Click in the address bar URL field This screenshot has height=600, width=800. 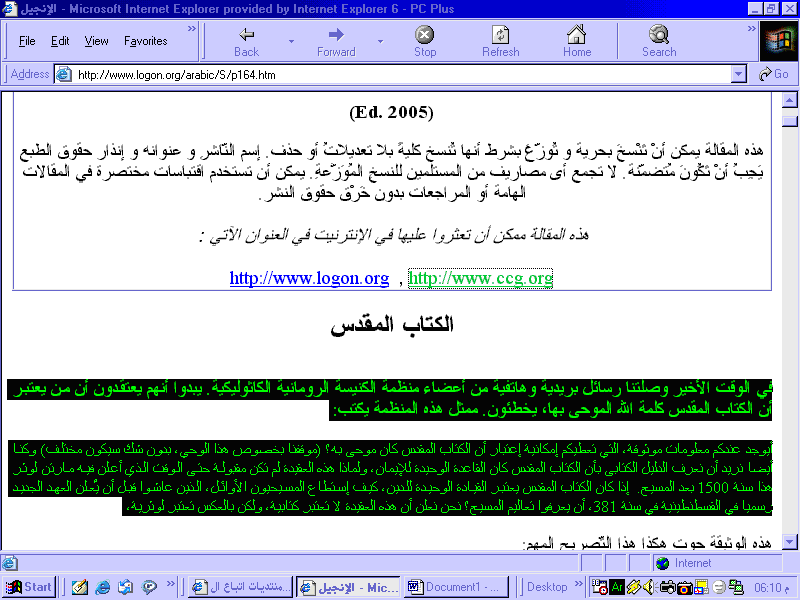point(400,74)
